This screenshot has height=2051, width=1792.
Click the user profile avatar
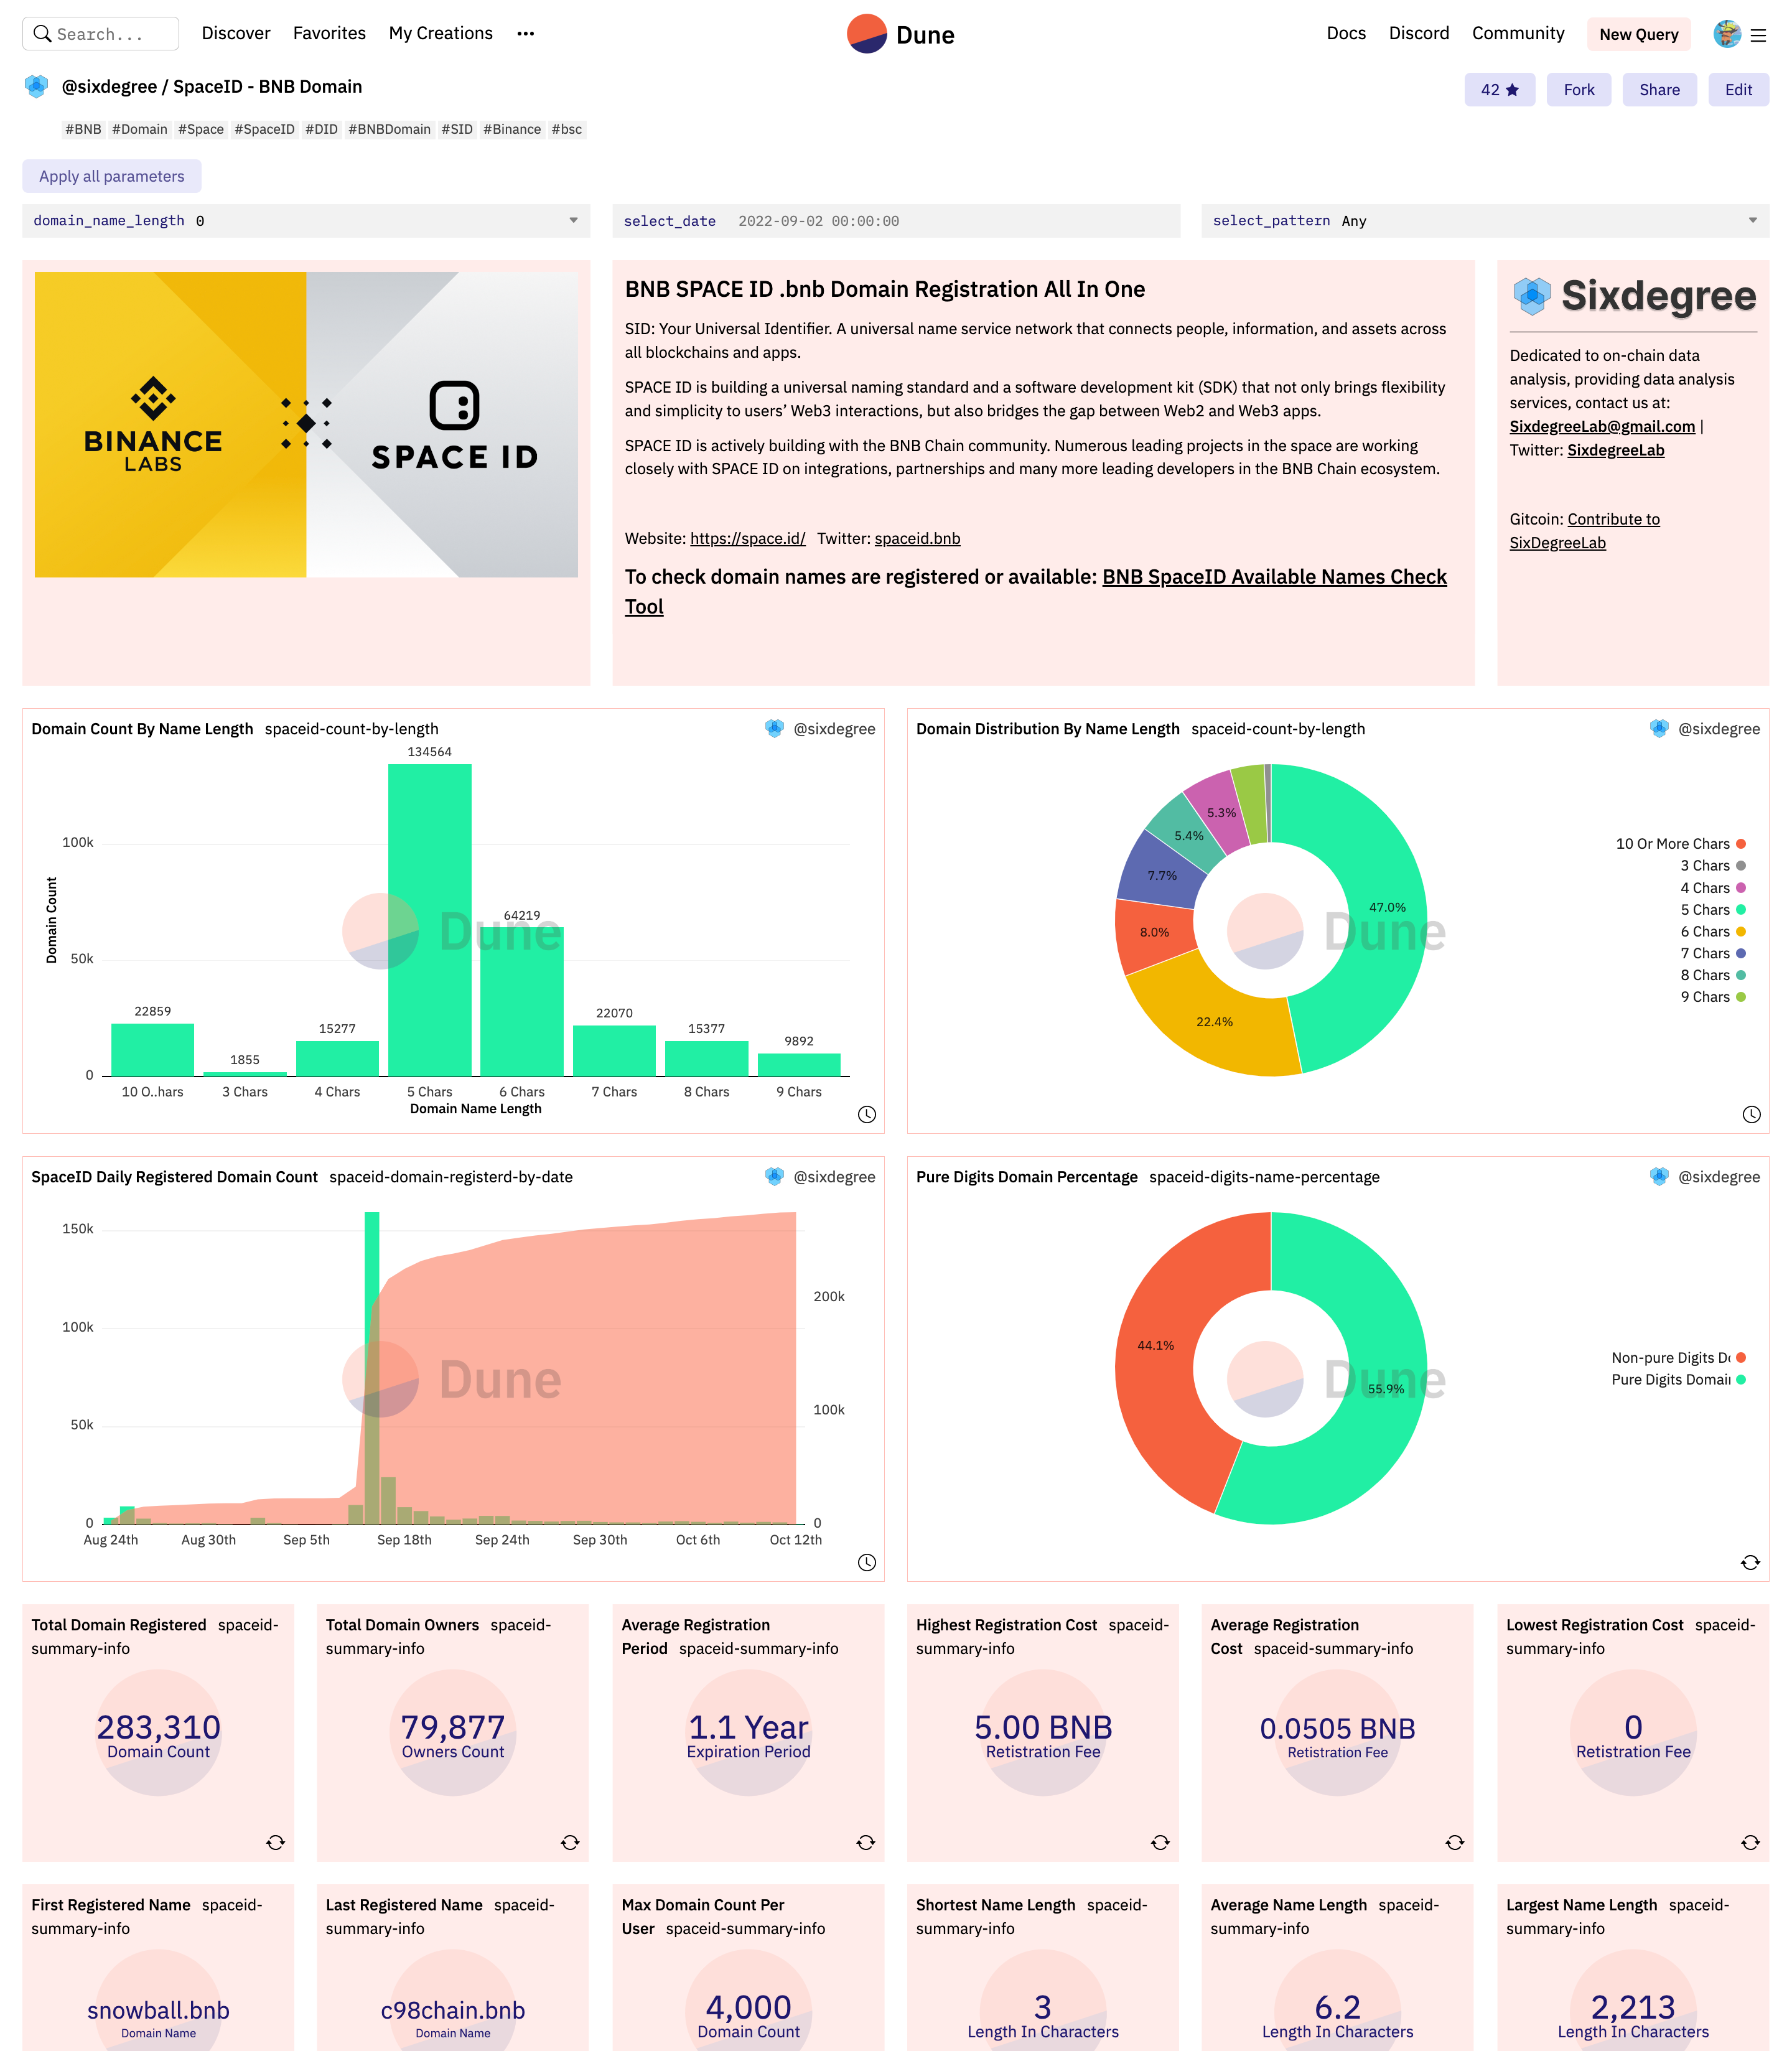click(1726, 34)
